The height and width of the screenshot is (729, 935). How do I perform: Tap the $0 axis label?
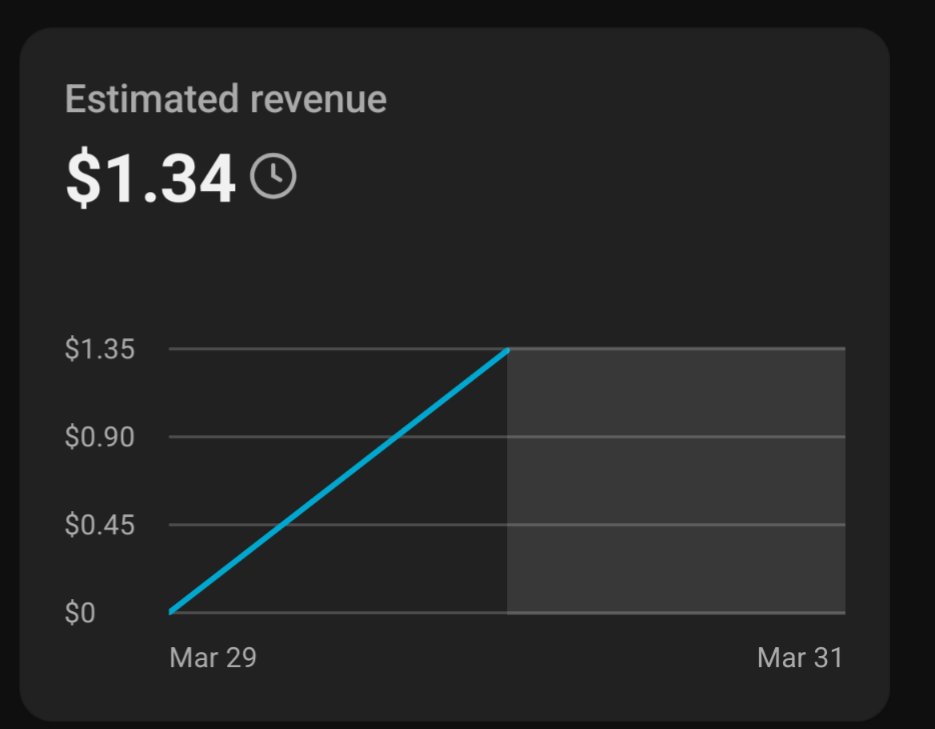(80, 612)
